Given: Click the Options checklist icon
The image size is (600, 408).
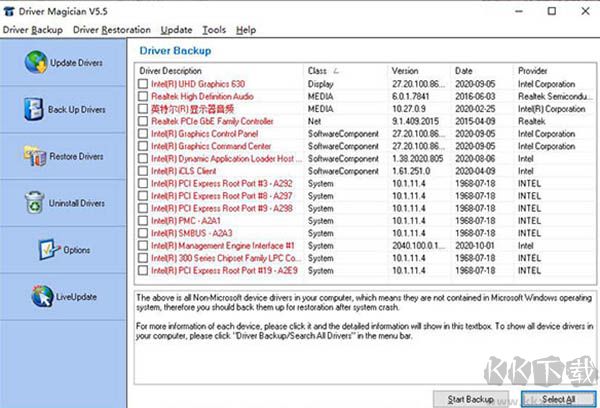Looking at the screenshot, I should point(49,250).
